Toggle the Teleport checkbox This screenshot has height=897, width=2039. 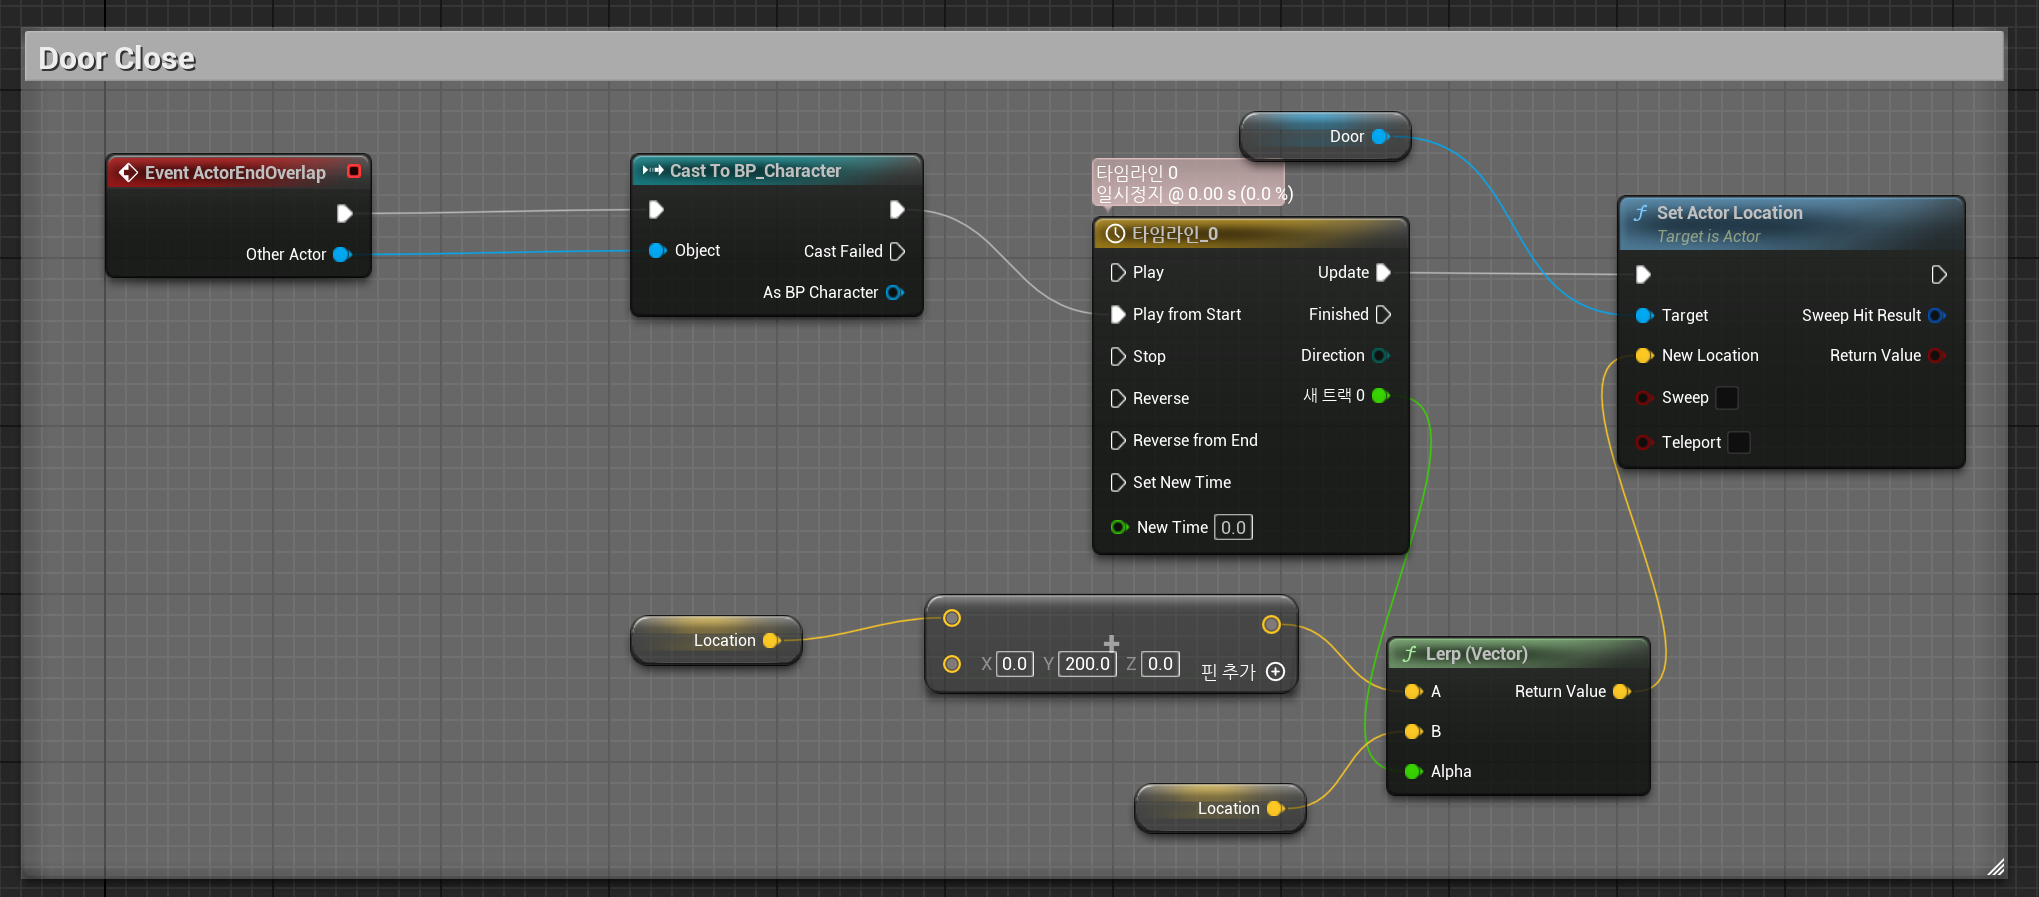tap(1739, 442)
